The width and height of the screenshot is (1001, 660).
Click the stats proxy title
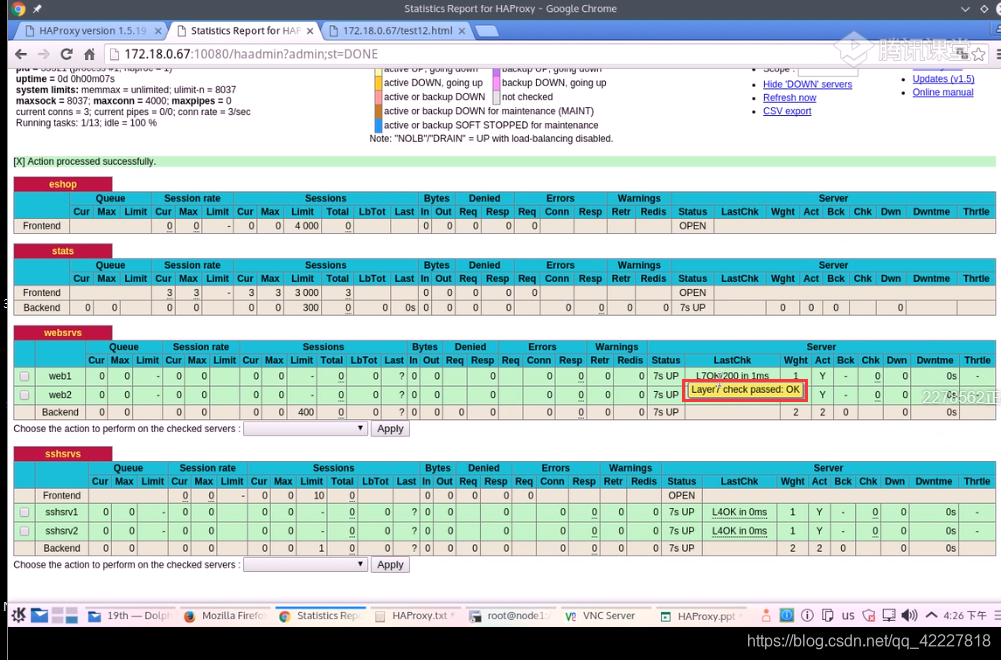coord(63,251)
